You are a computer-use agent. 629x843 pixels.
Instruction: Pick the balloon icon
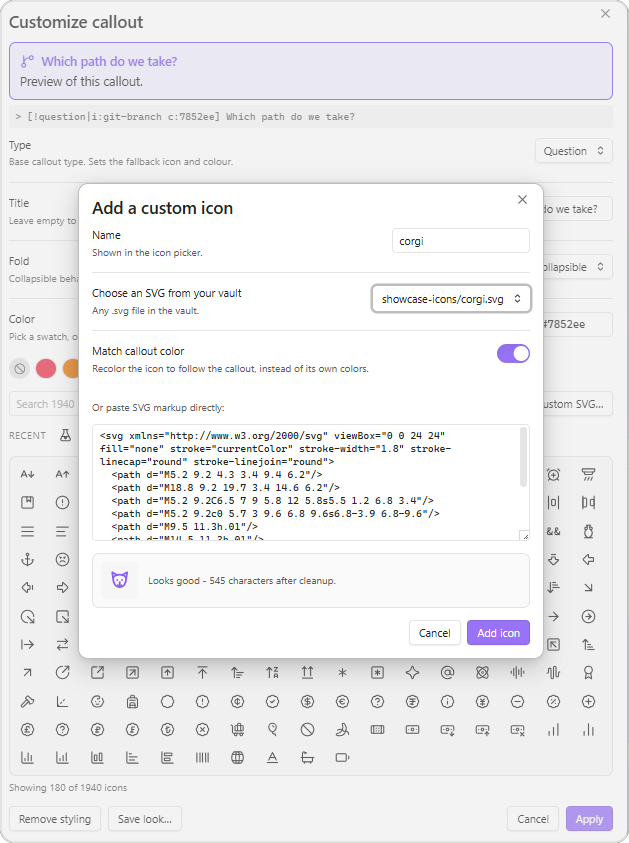coord(273,730)
